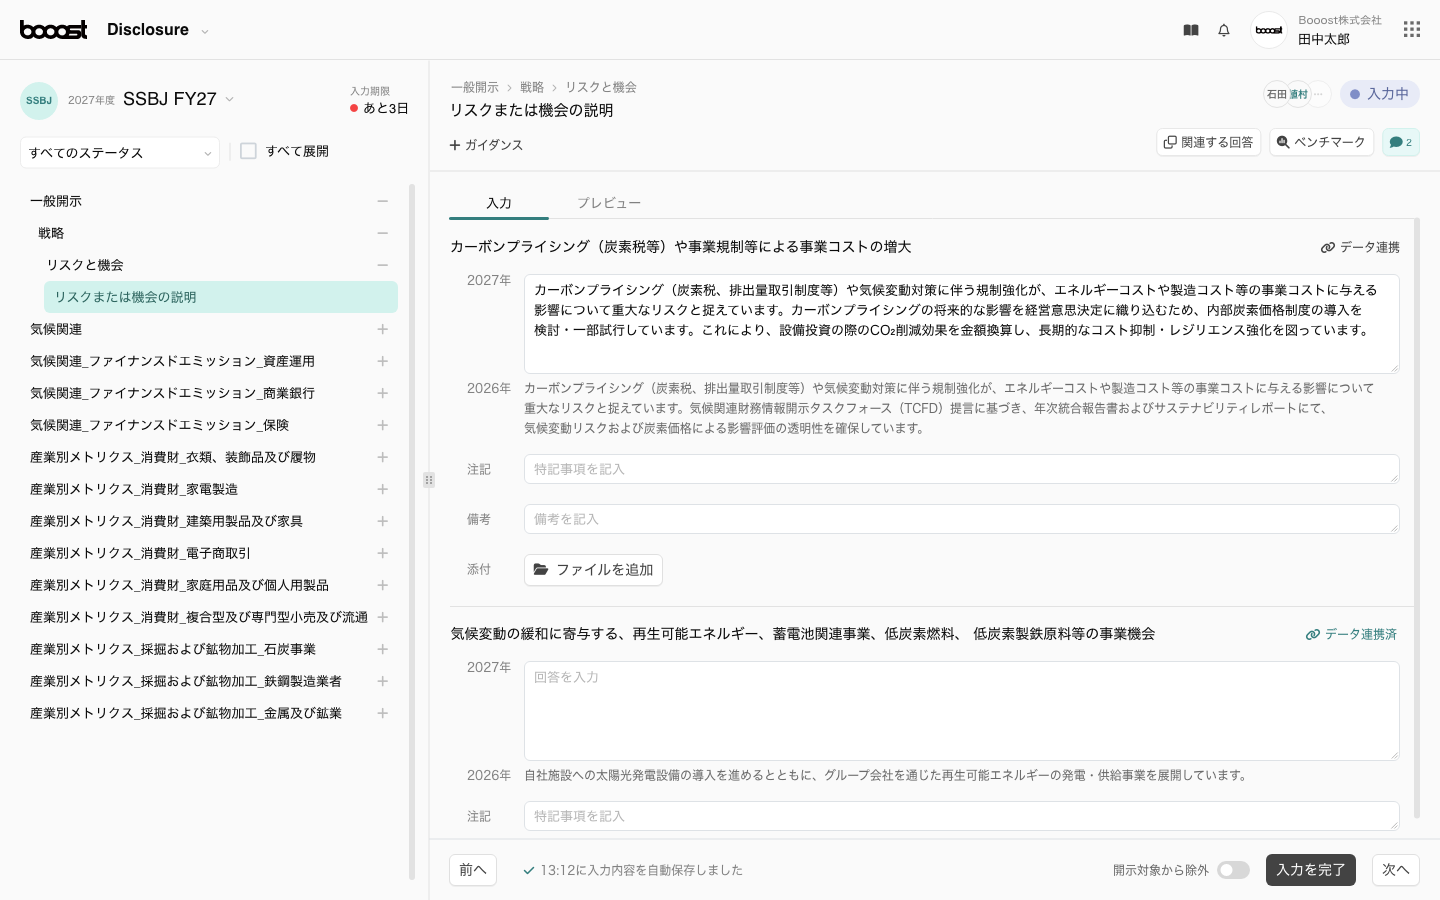This screenshot has height=900, width=1440.
Task: Click the ファイルを追加 button
Action: [x=593, y=570]
